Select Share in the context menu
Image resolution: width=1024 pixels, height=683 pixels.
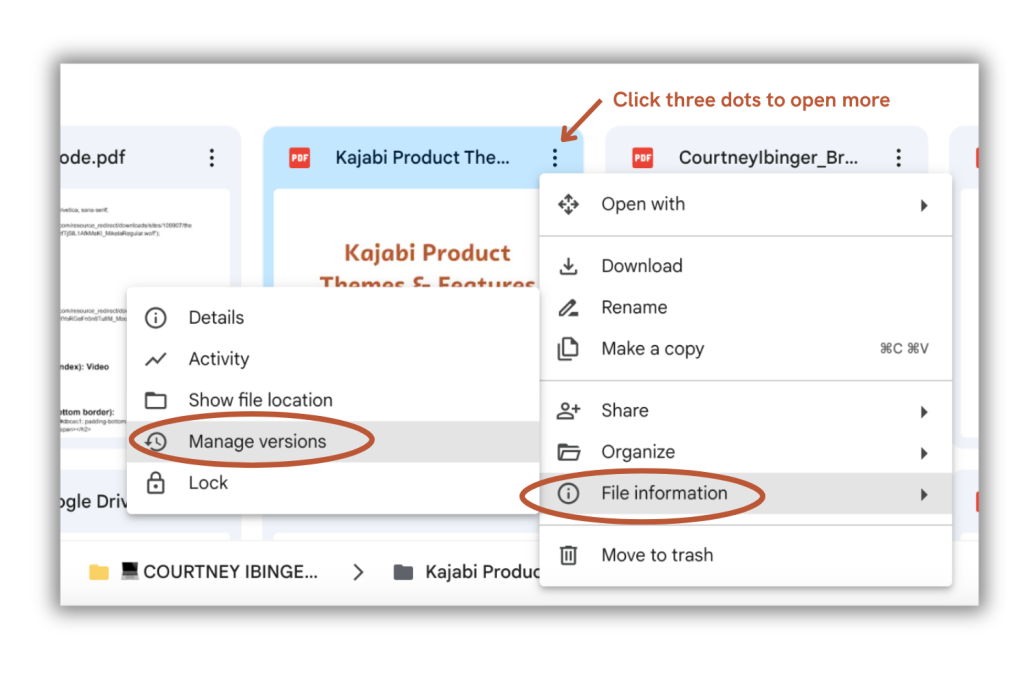[x=746, y=411]
